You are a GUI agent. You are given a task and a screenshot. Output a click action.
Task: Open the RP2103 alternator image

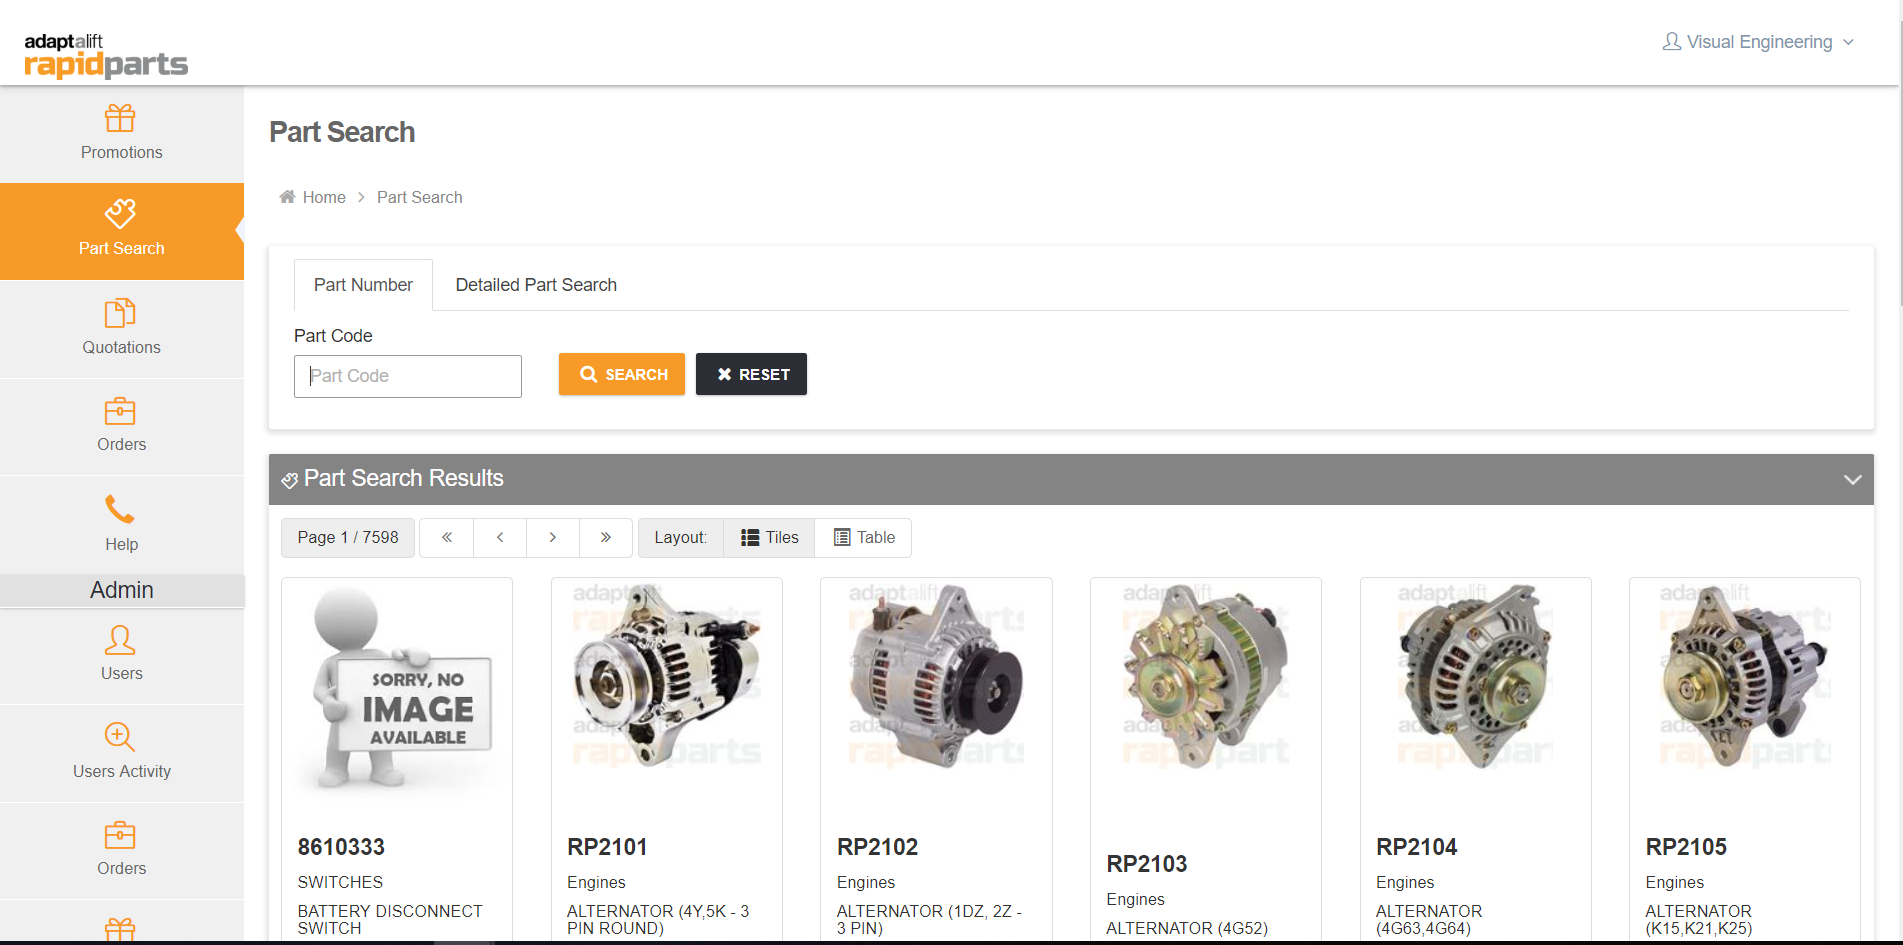(1206, 676)
